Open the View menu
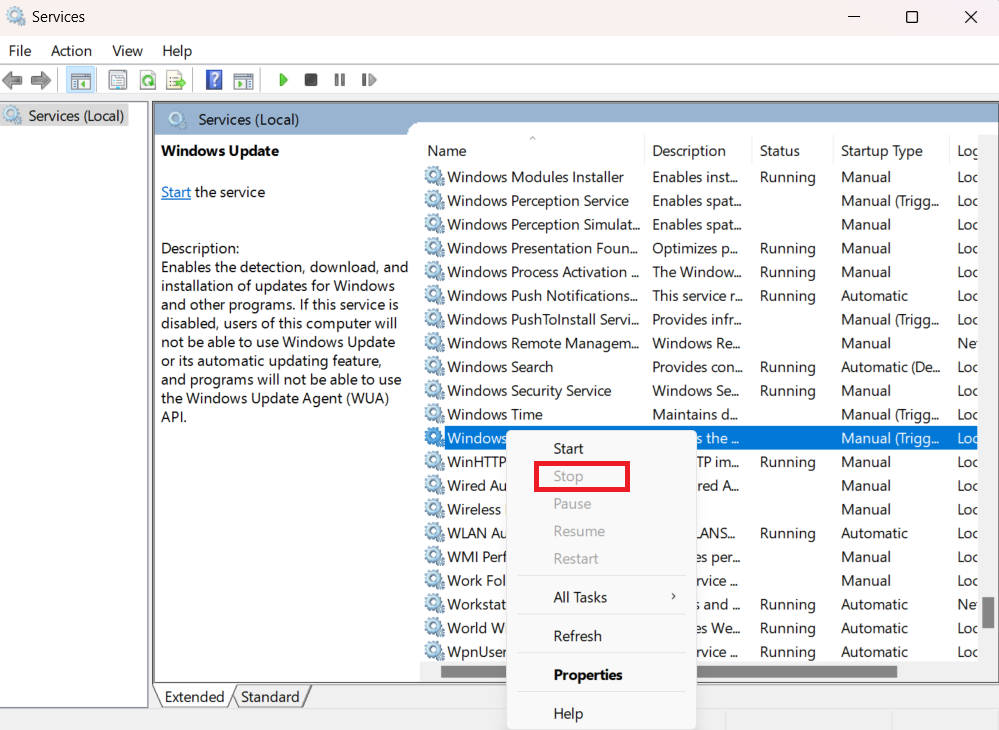 click(127, 51)
